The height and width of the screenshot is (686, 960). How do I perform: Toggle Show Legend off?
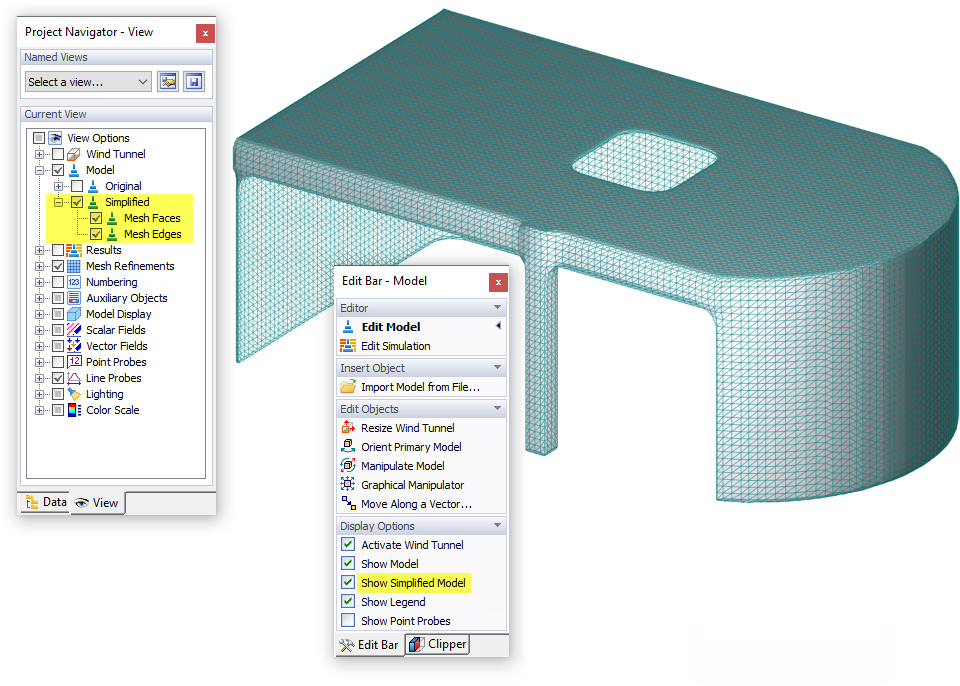click(x=350, y=601)
